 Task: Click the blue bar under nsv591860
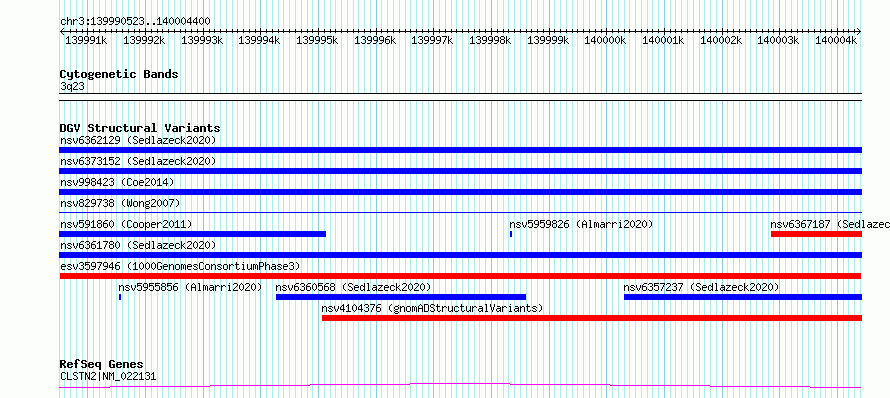[x=192, y=234]
